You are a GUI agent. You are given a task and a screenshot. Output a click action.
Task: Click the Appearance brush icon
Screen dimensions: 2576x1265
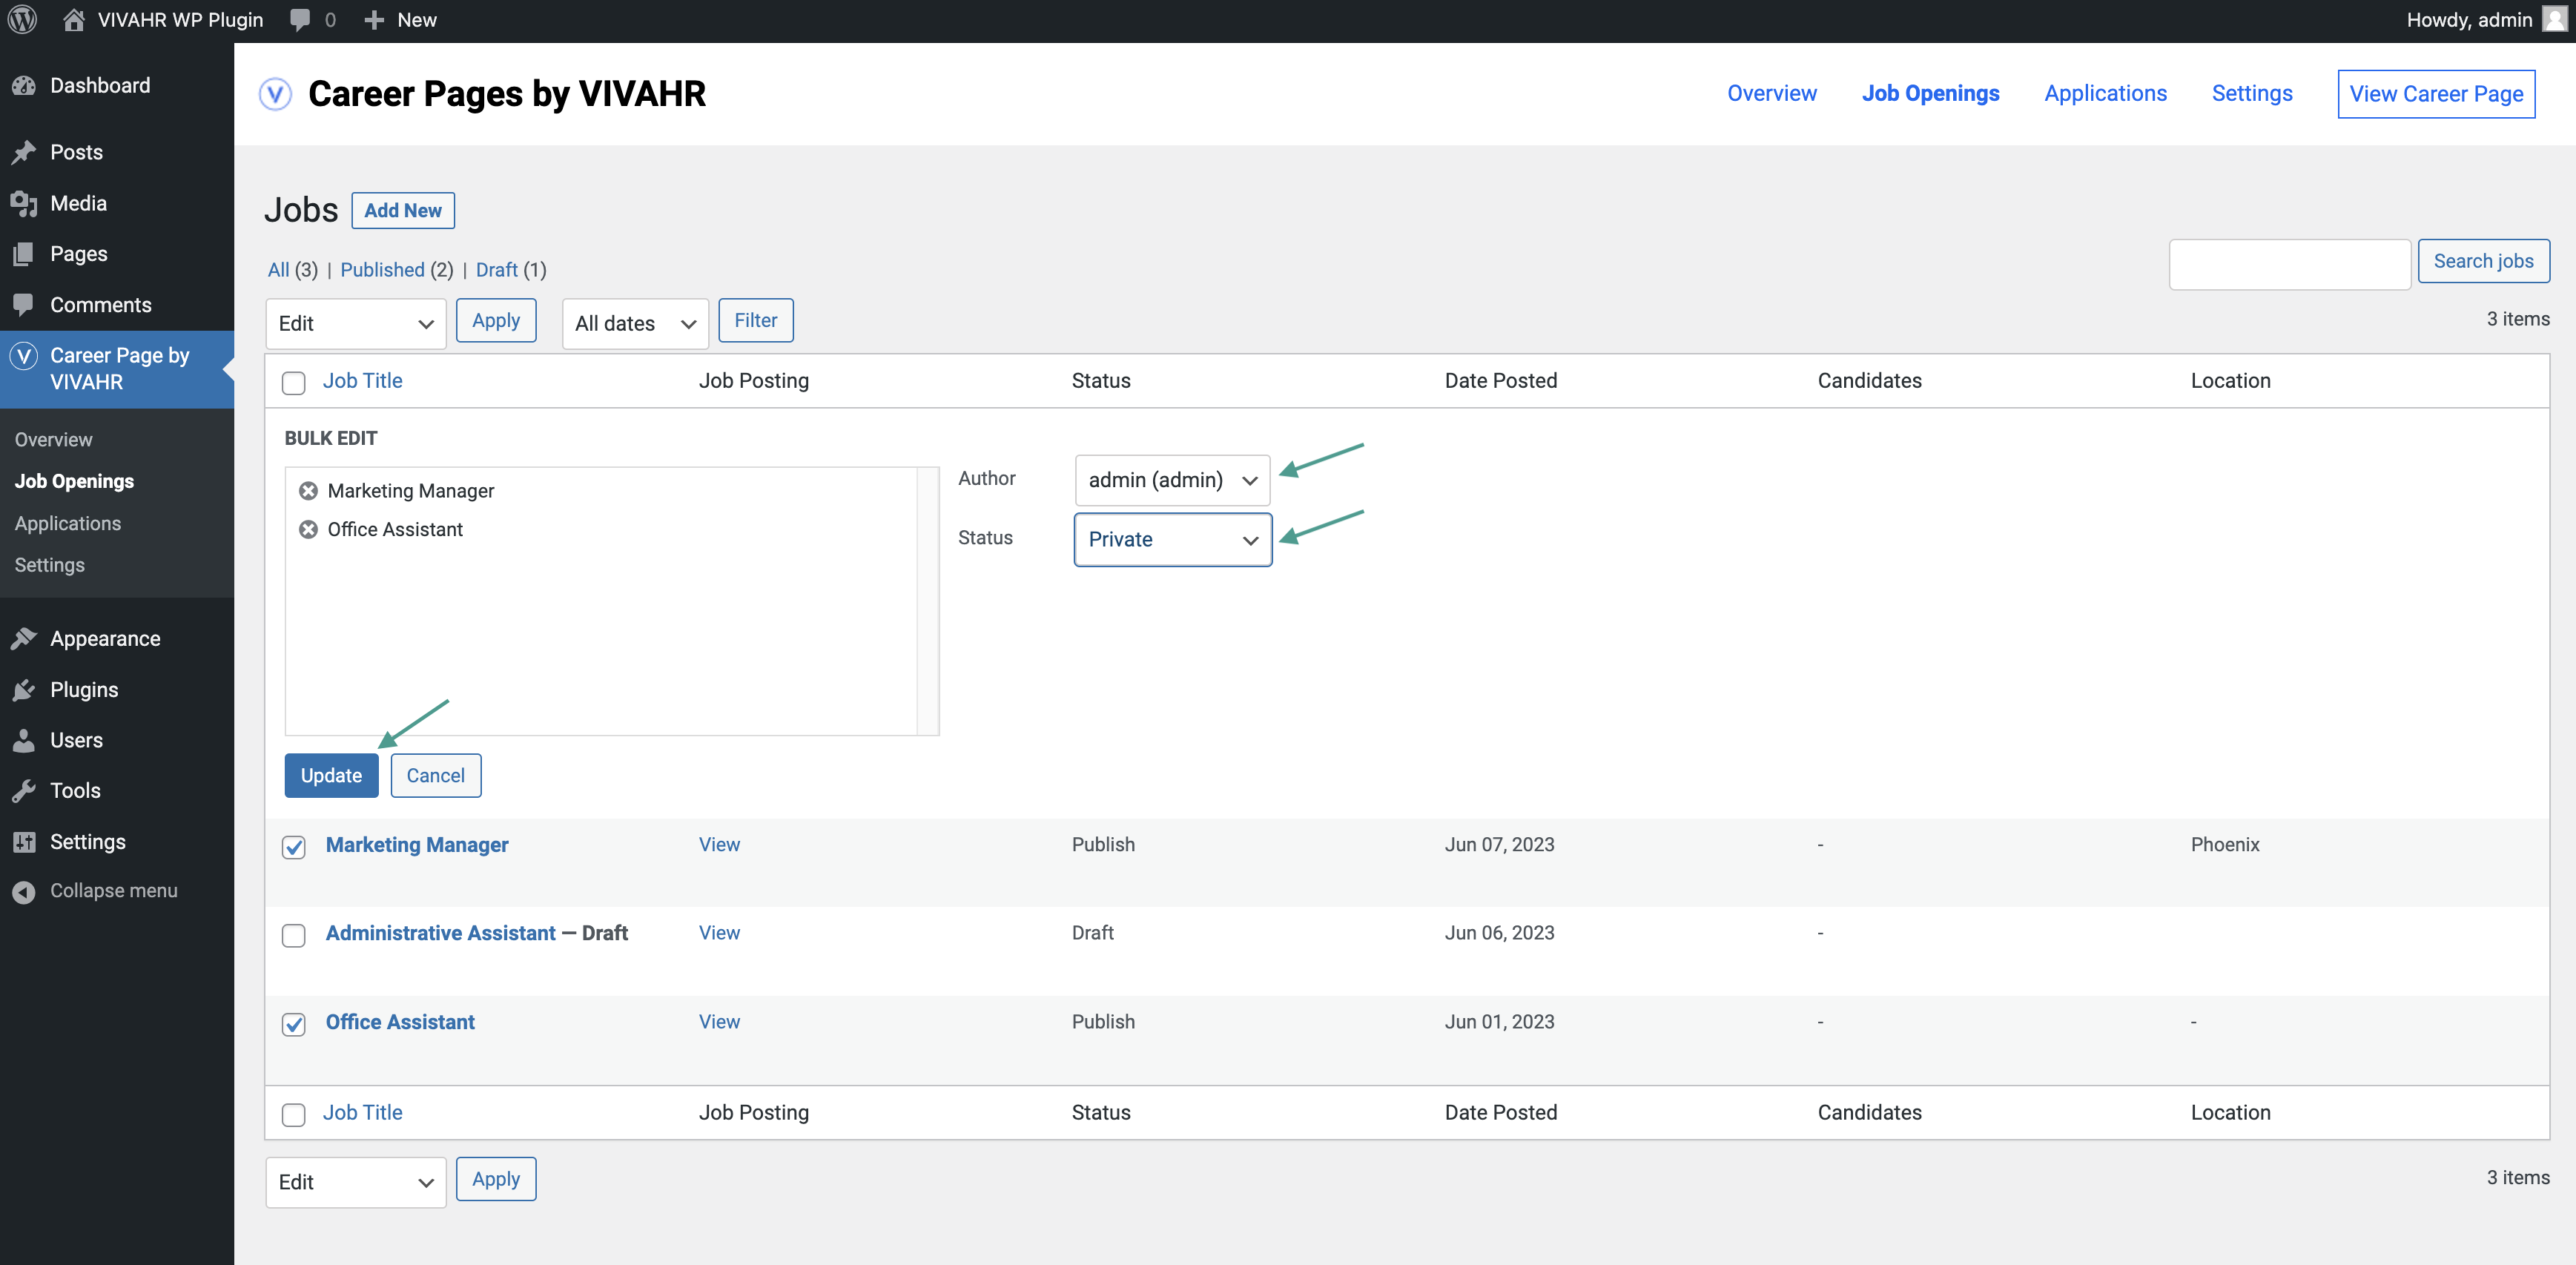[24, 638]
